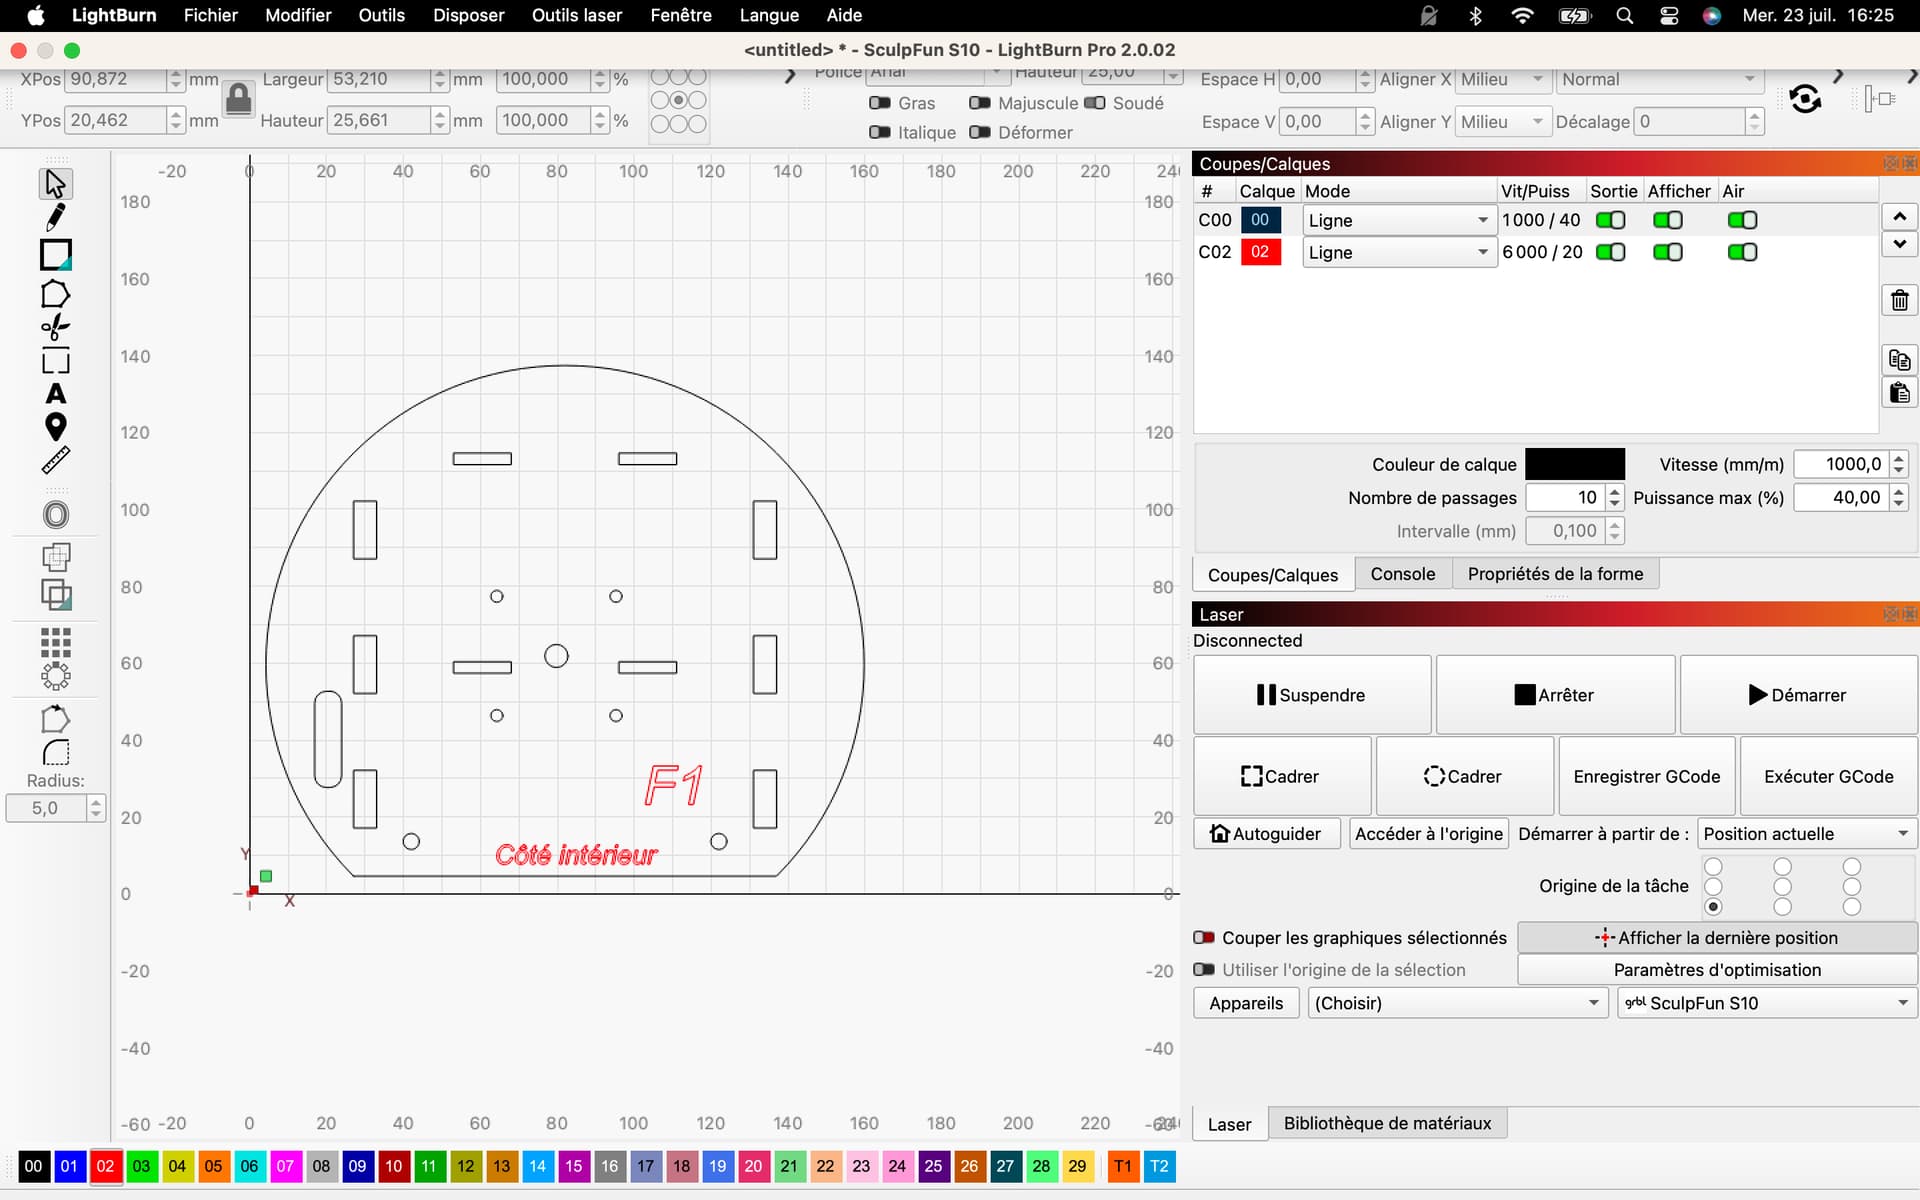The width and height of the screenshot is (1920, 1200).
Task: Click the Arrêter button
Action: click(x=1554, y=695)
